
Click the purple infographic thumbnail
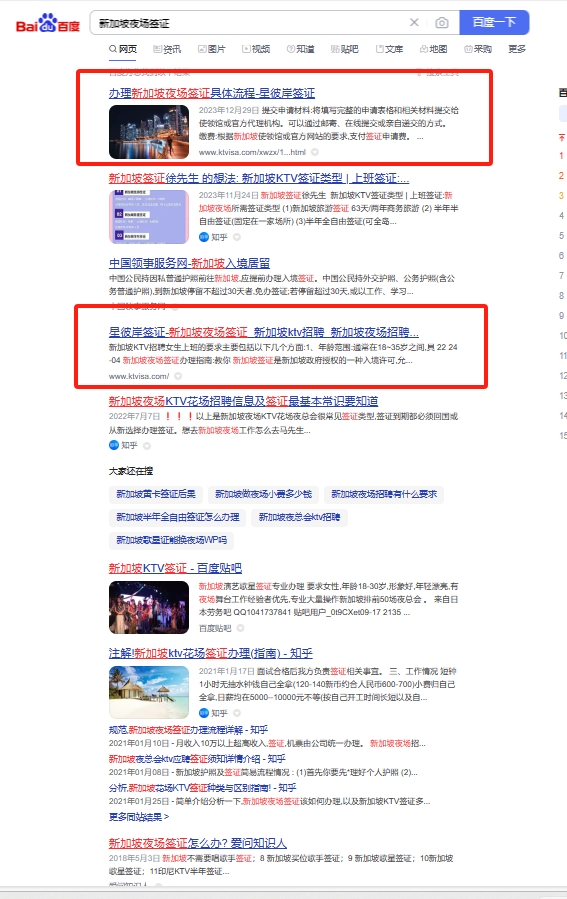coord(149,217)
